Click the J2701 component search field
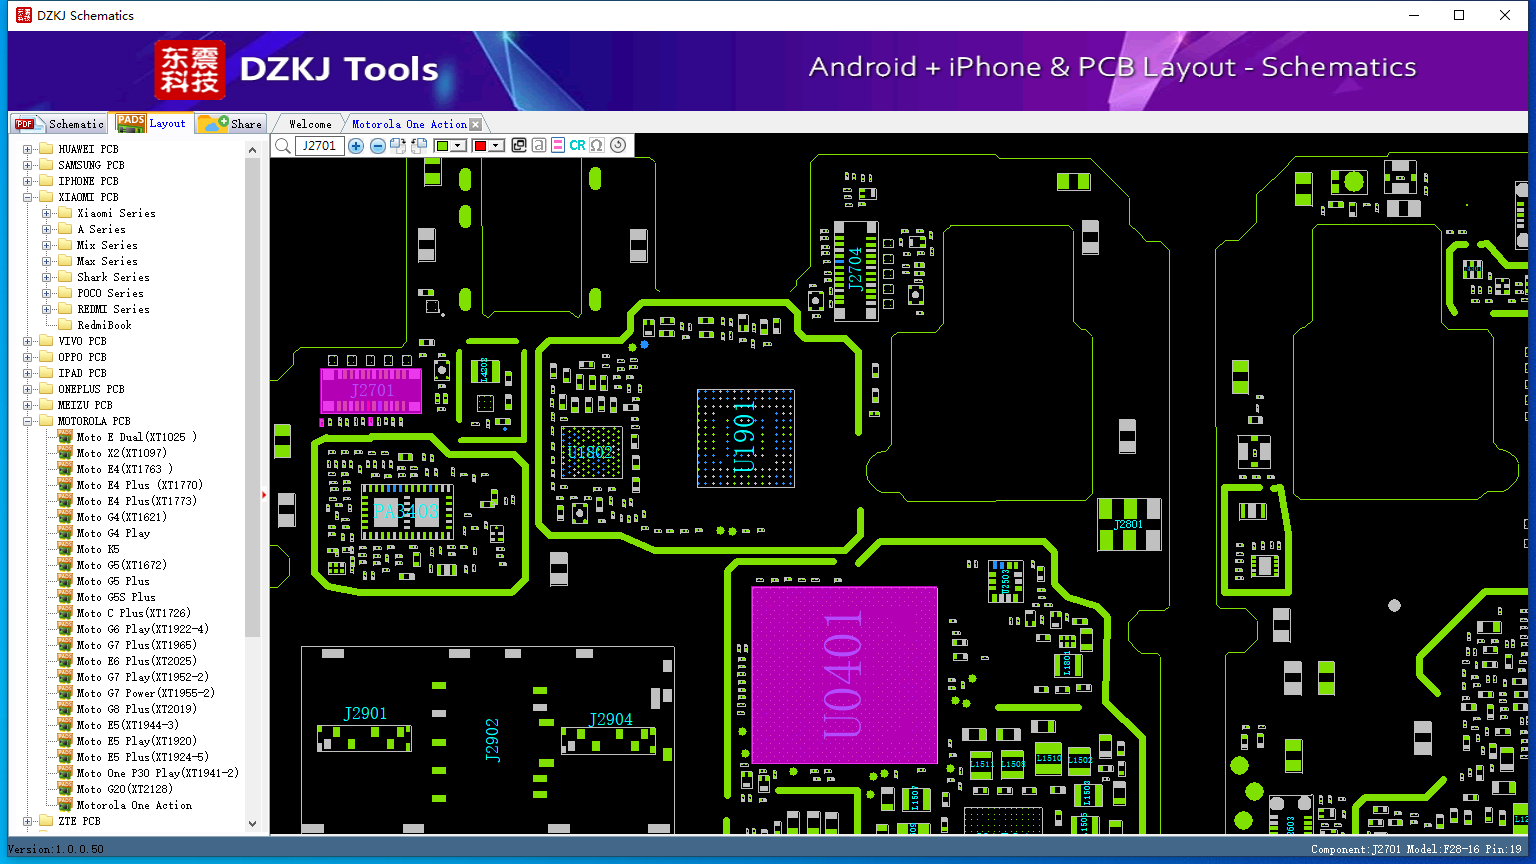 pos(320,146)
